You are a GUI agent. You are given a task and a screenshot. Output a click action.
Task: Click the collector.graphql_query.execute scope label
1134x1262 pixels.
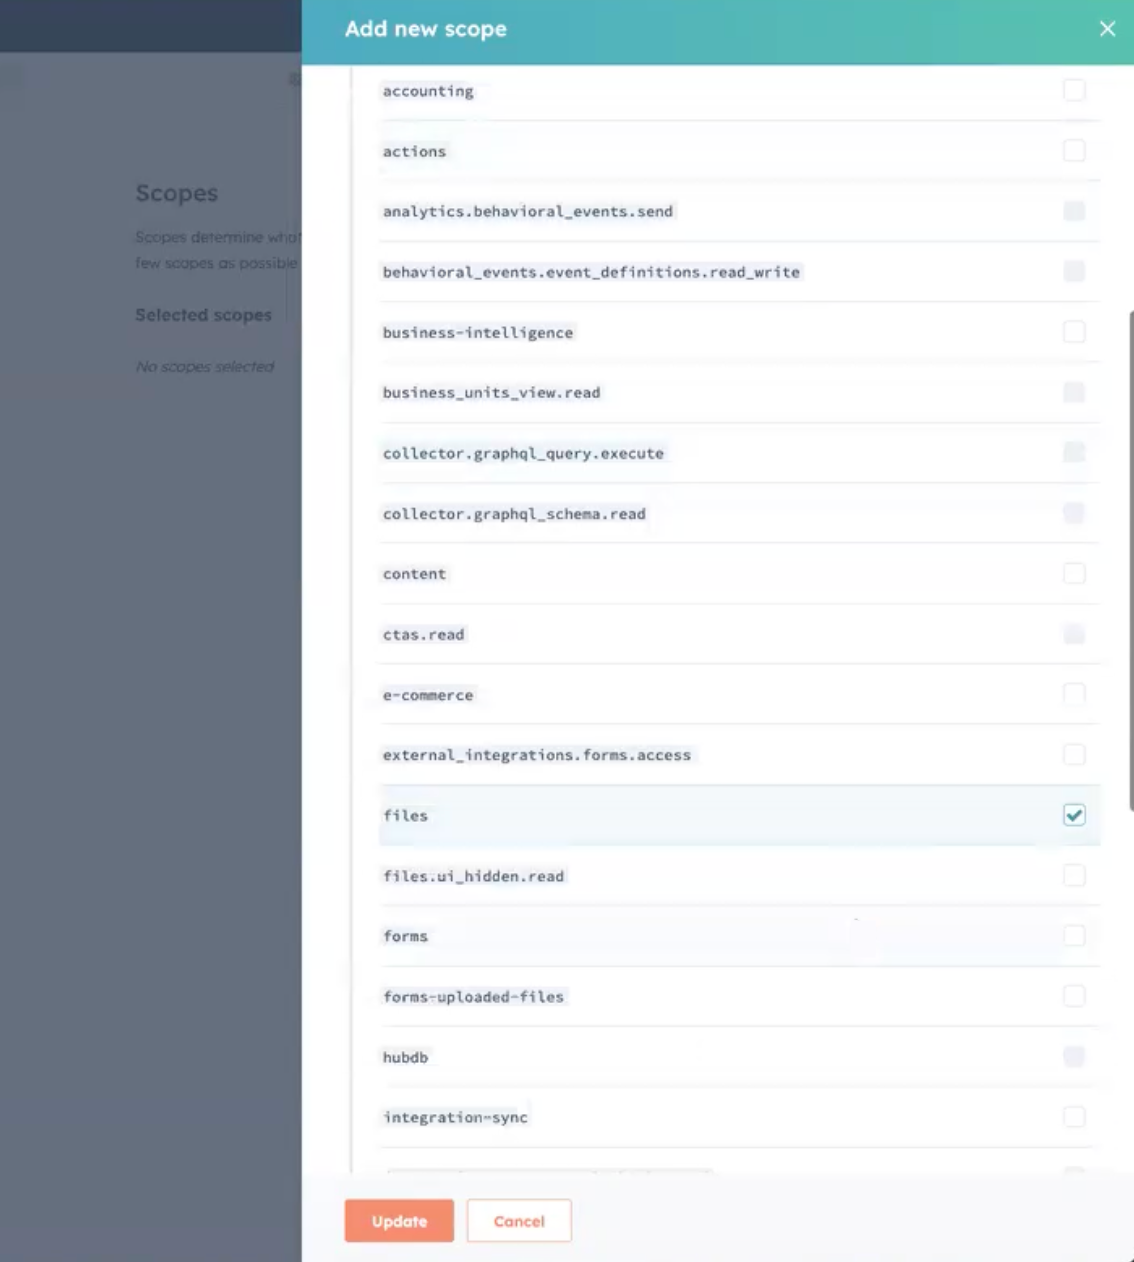[523, 453]
